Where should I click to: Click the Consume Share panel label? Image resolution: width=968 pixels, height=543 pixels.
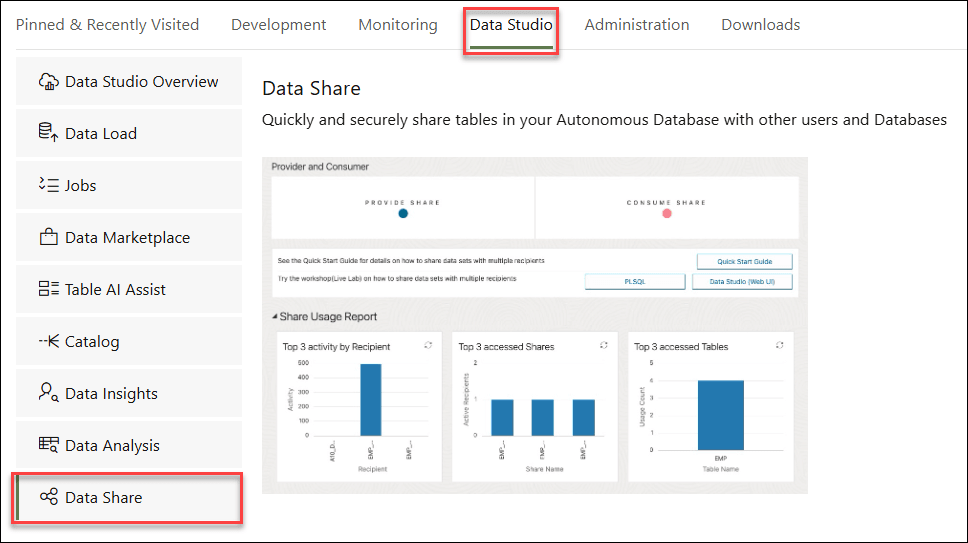[666, 202]
